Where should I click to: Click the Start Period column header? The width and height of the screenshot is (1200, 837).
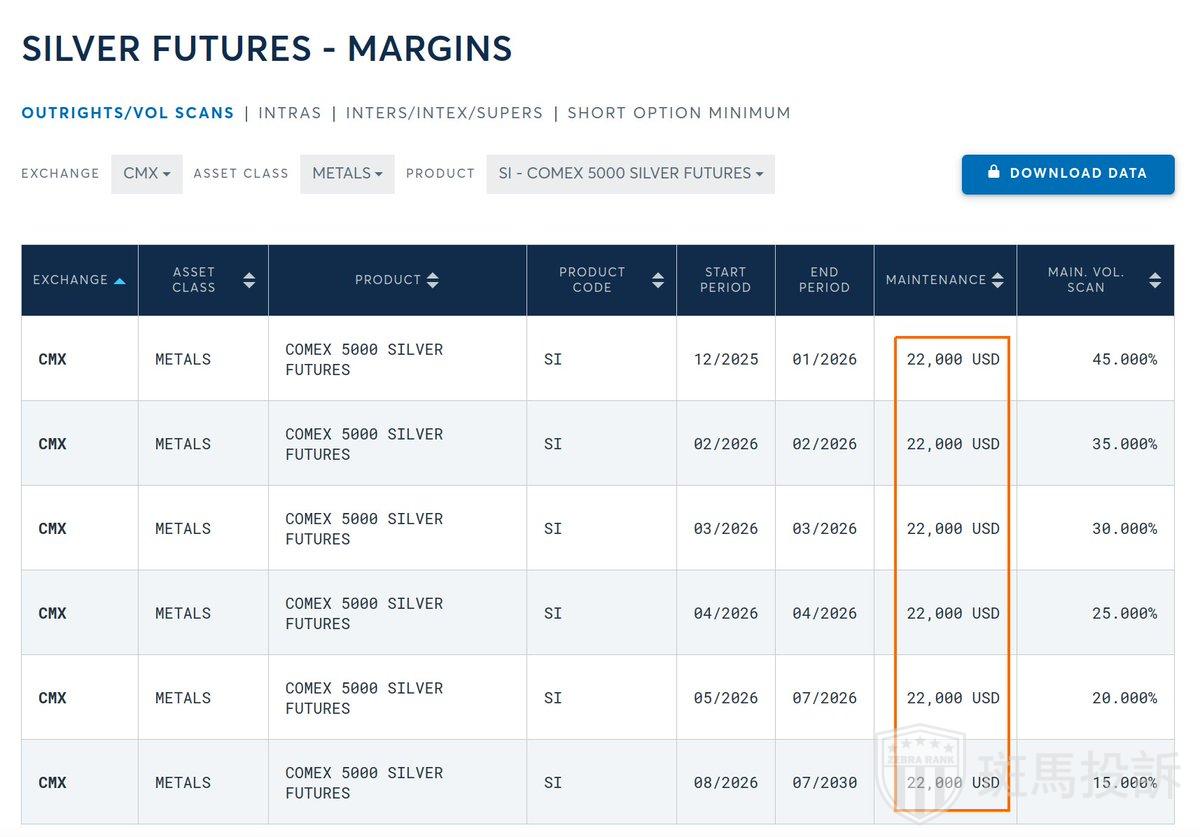(725, 280)
